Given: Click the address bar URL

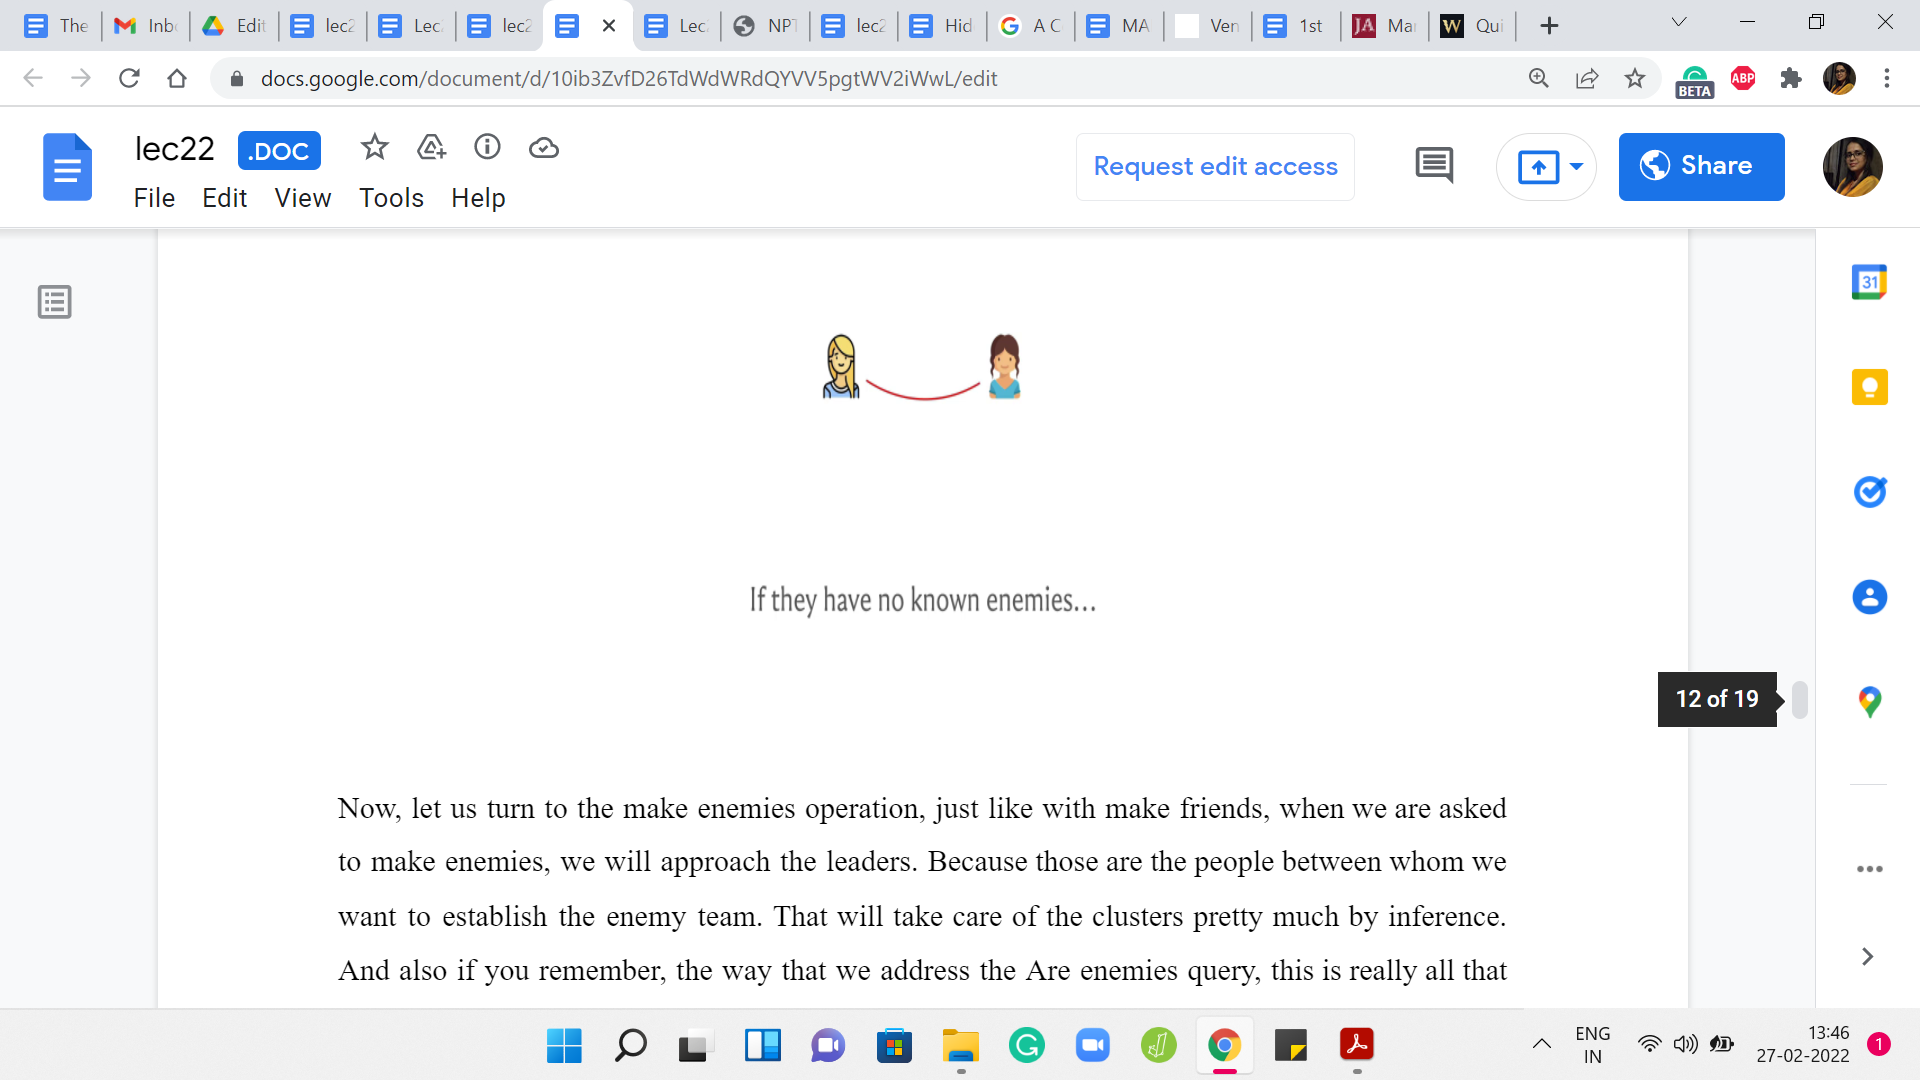Looking at the screenshot, I should (628, 79).
